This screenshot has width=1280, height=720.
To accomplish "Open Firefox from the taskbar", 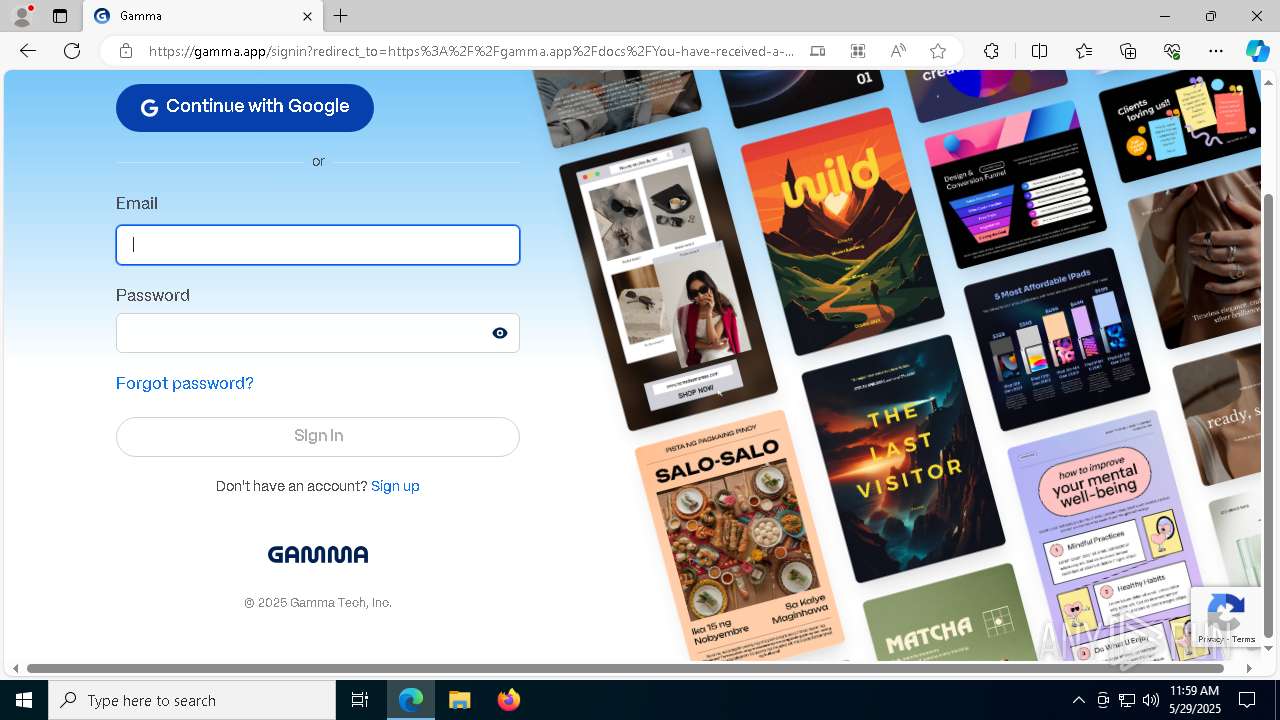I will (x=509, y=700).
